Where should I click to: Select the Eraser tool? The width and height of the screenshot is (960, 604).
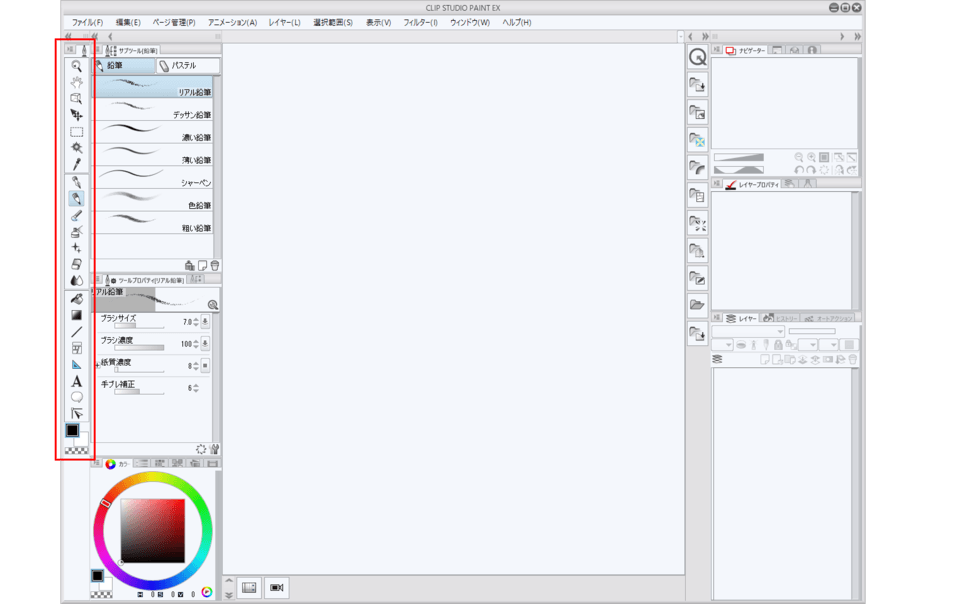(78, 263)
